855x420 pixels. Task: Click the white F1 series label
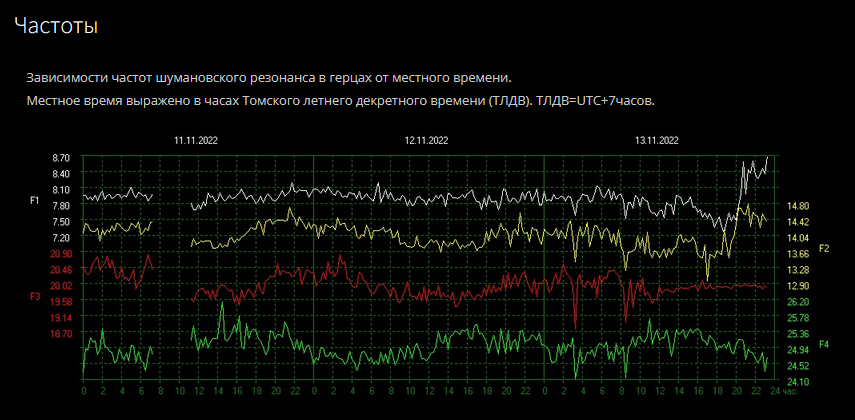[35, 201]
